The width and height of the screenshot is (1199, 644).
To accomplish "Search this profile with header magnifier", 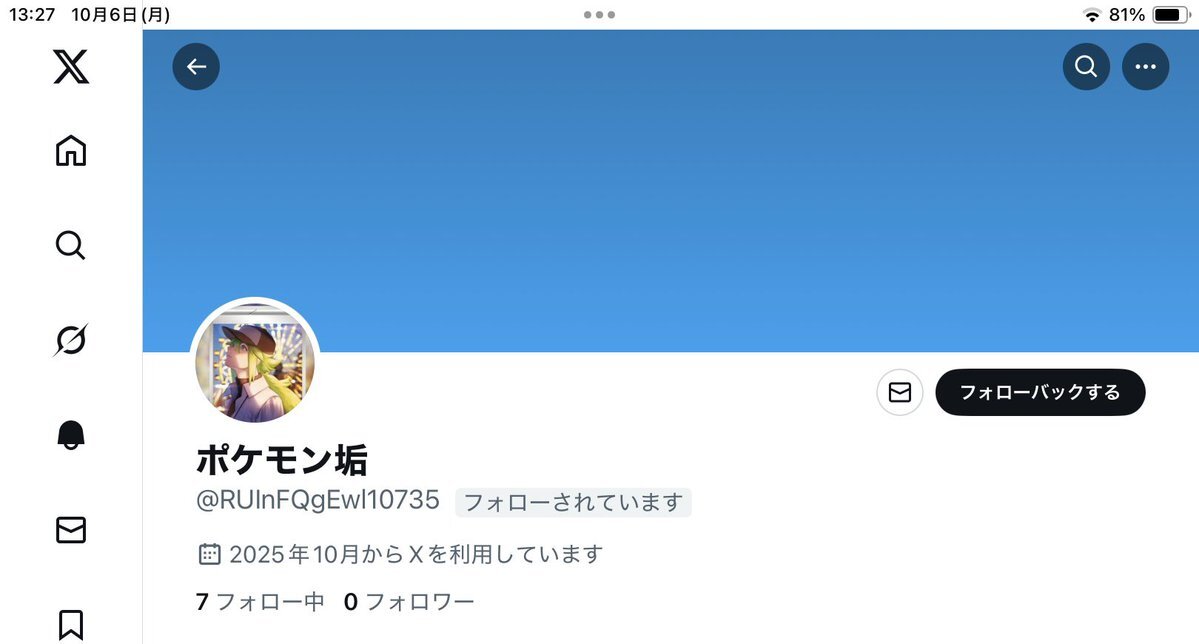I will [1086, 67].
